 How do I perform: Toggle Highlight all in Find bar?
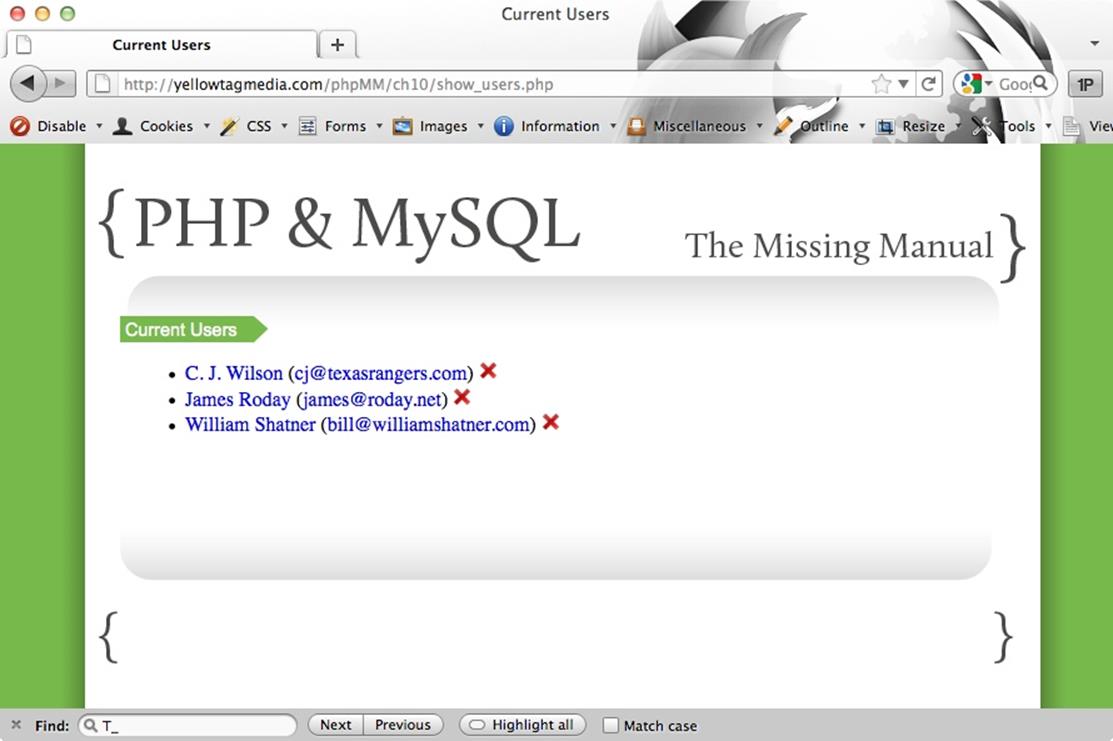coord(522,725)
